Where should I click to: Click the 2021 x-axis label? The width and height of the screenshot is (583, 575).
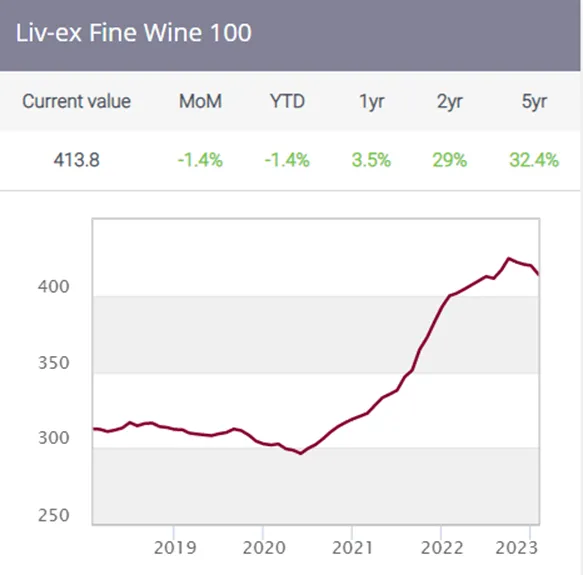coord(352,548)
